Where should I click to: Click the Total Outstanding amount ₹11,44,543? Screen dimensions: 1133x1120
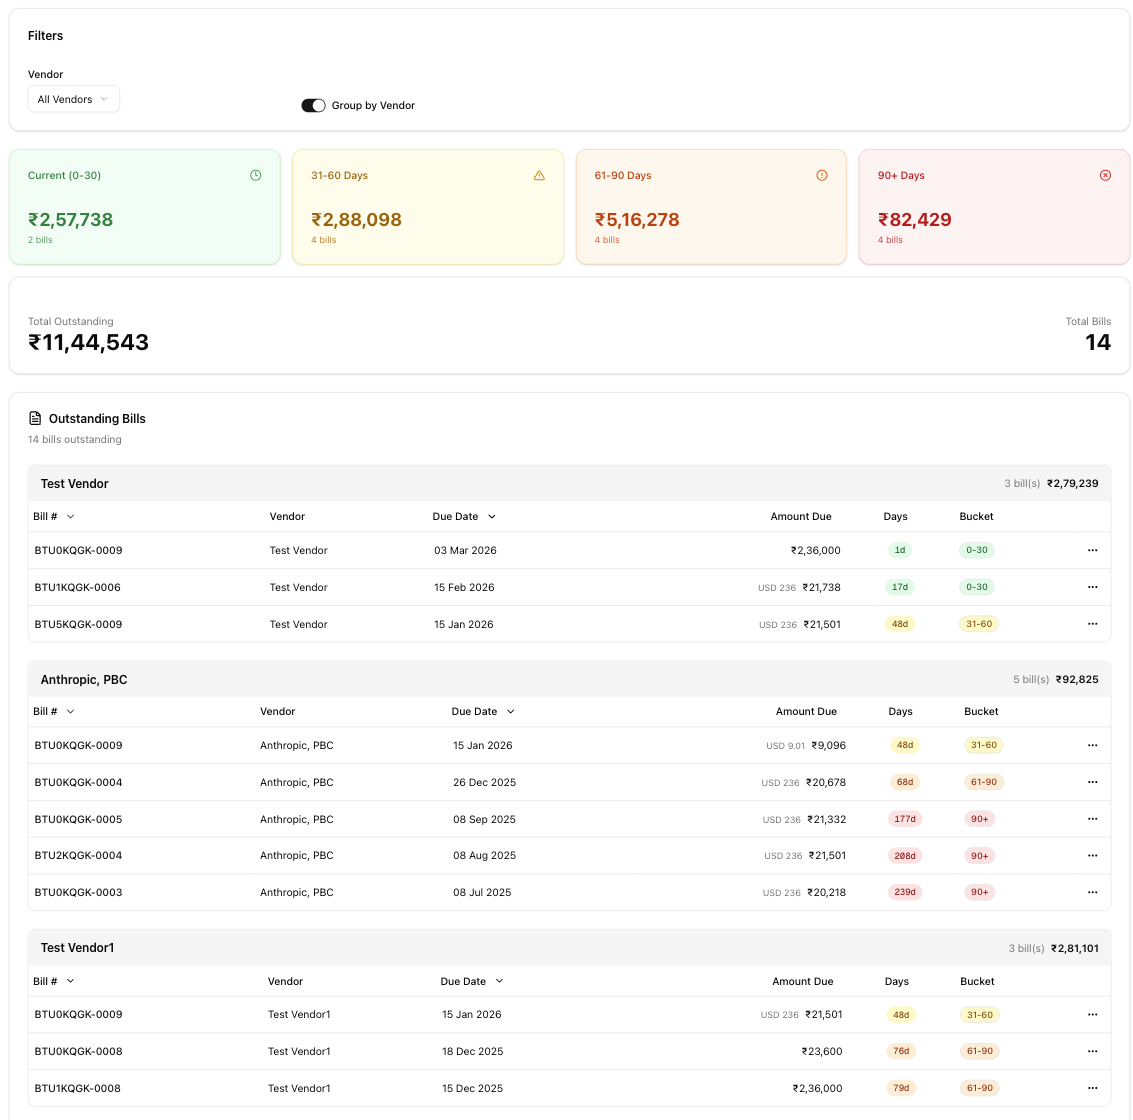89,342
